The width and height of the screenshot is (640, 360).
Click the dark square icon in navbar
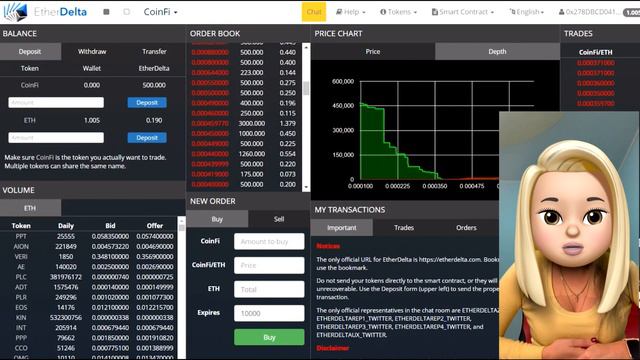click(x=106, y=12)
